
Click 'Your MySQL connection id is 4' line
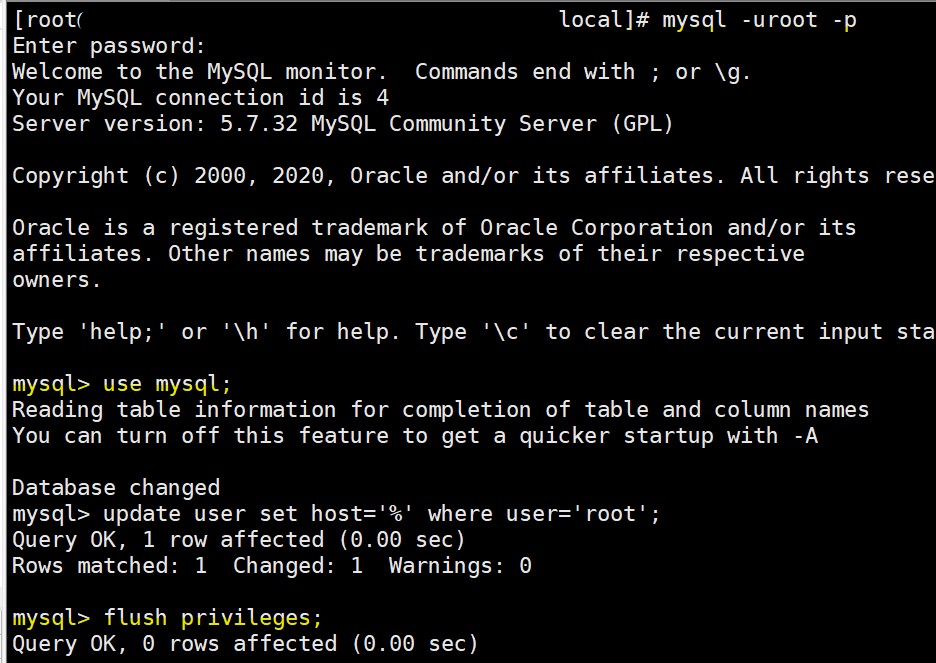[201, 98]
